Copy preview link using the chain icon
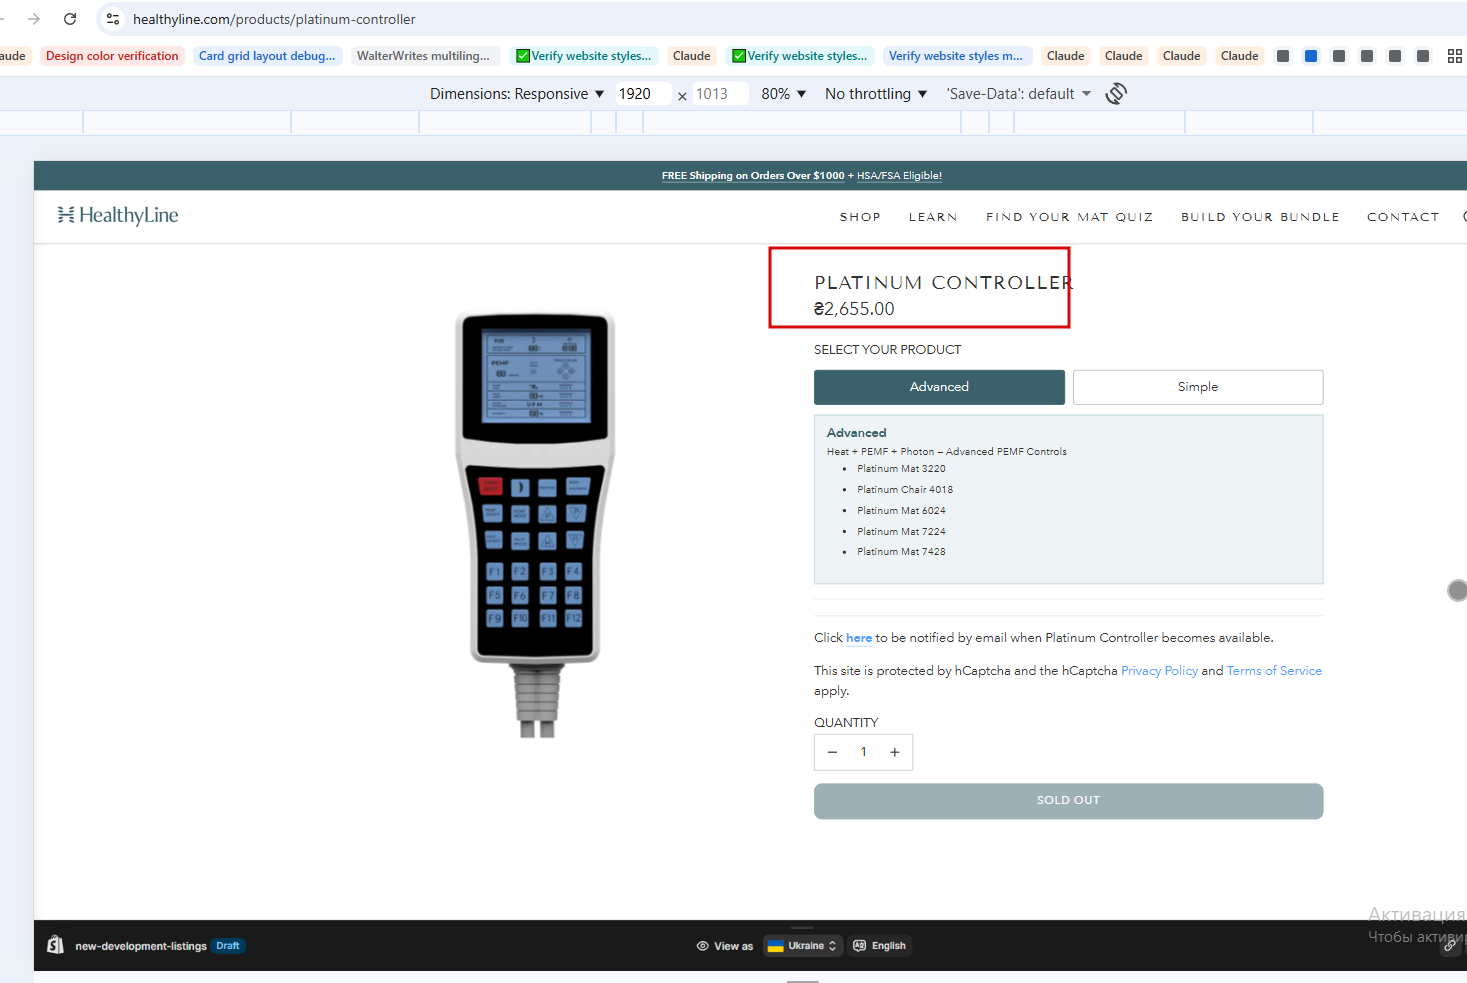1467x983 pixels. click(x=1450, y=945)
